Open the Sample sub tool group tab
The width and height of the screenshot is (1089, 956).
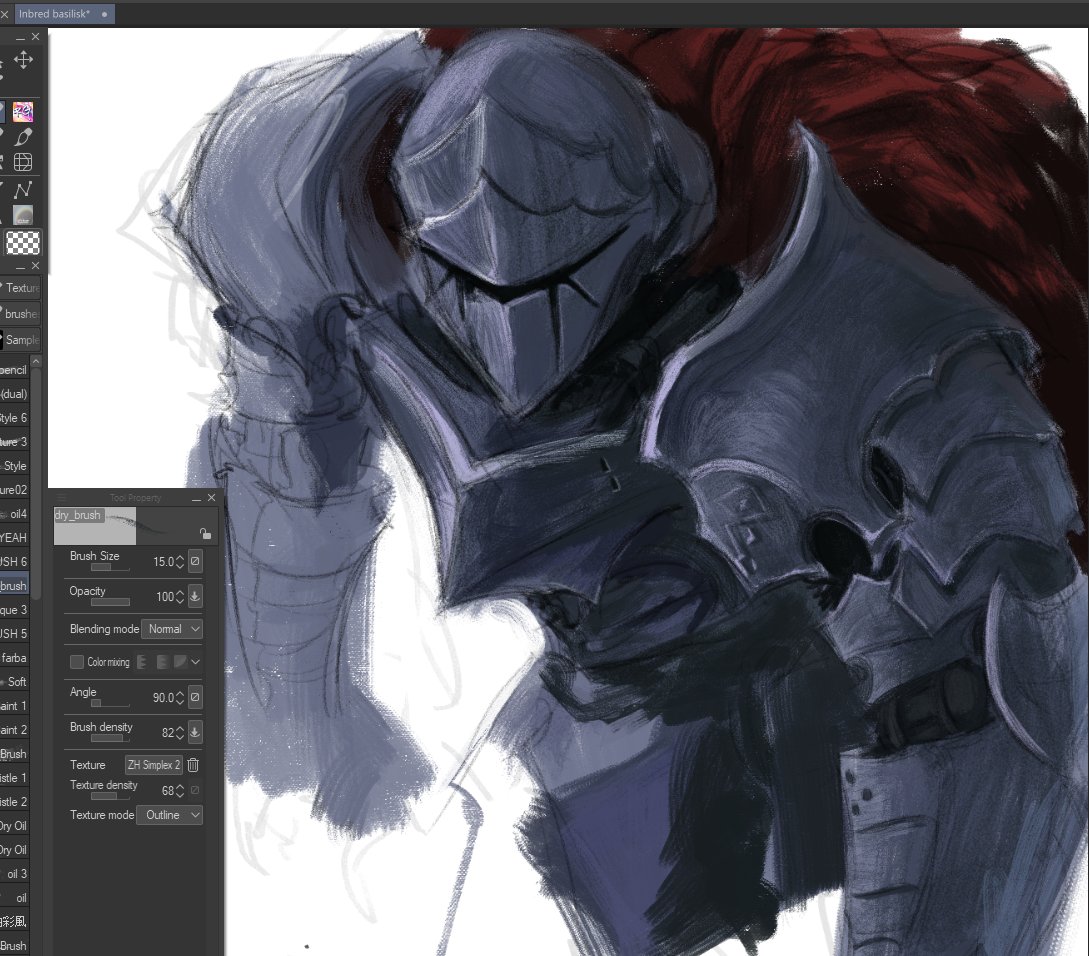[21, 340]
